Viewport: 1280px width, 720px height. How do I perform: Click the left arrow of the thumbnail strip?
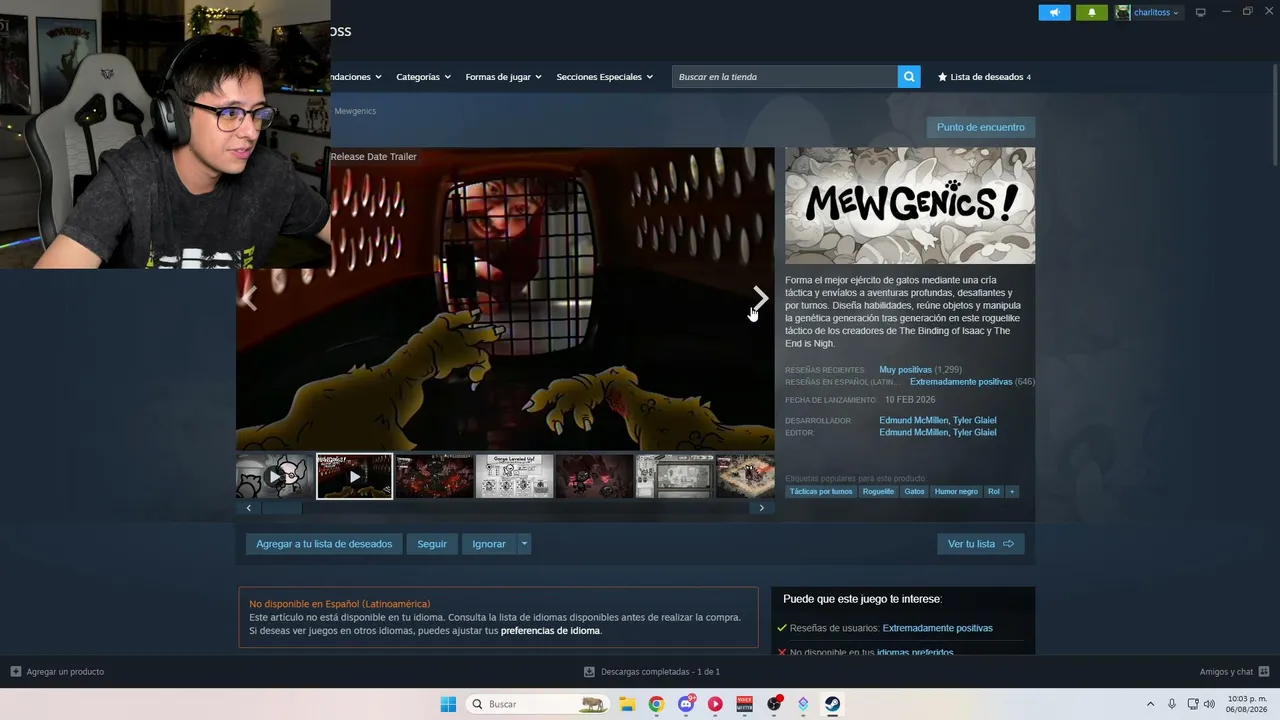coord(249,508)
